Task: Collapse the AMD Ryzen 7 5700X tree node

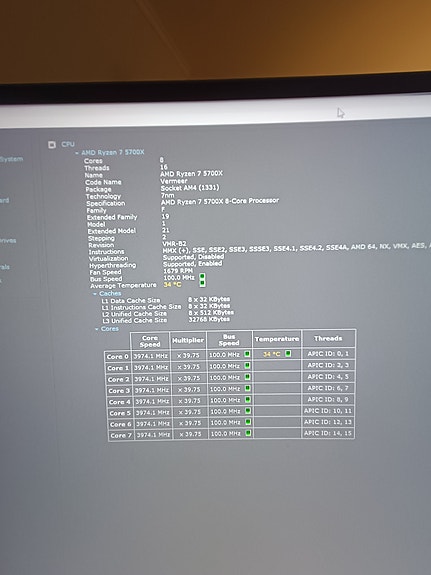Action: pyautogui.click(x=77, y=153)
